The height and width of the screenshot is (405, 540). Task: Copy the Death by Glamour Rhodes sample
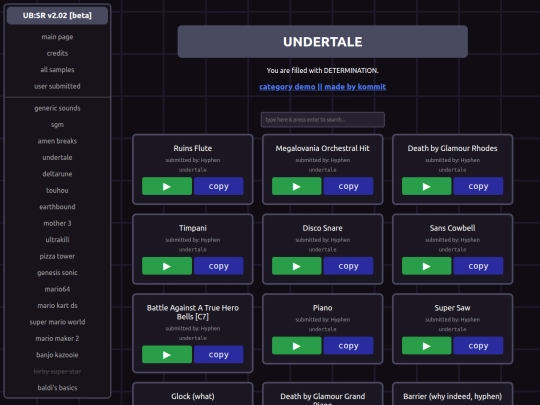478,186
